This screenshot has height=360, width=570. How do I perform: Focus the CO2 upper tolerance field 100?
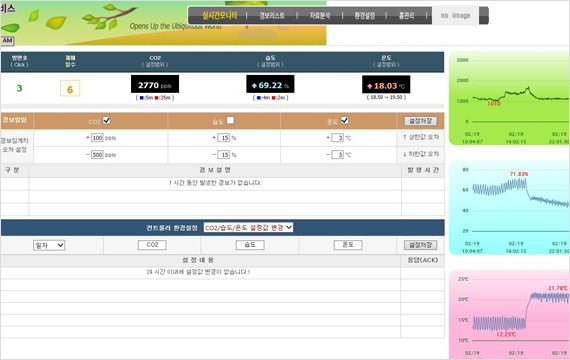(x=97, y=138)
